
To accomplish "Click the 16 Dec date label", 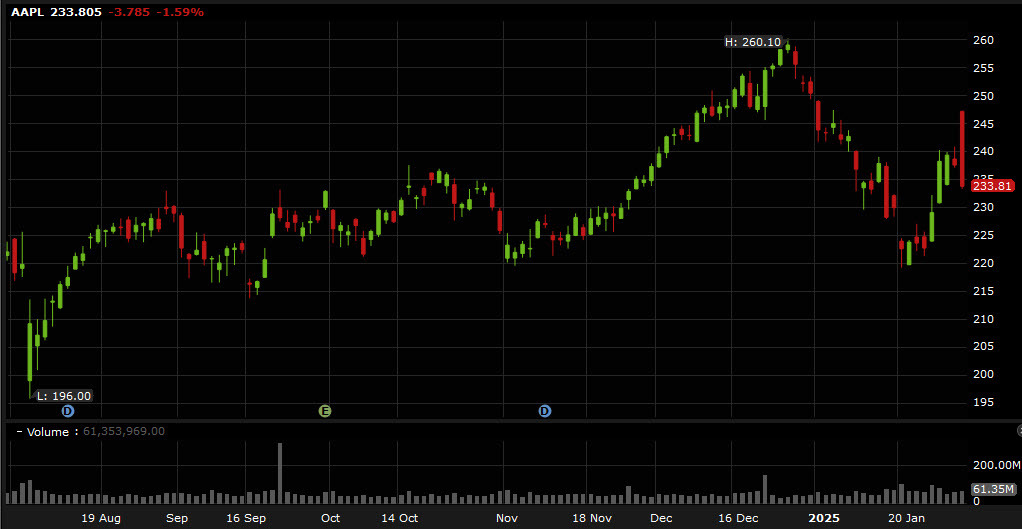I will coord(738,519).
